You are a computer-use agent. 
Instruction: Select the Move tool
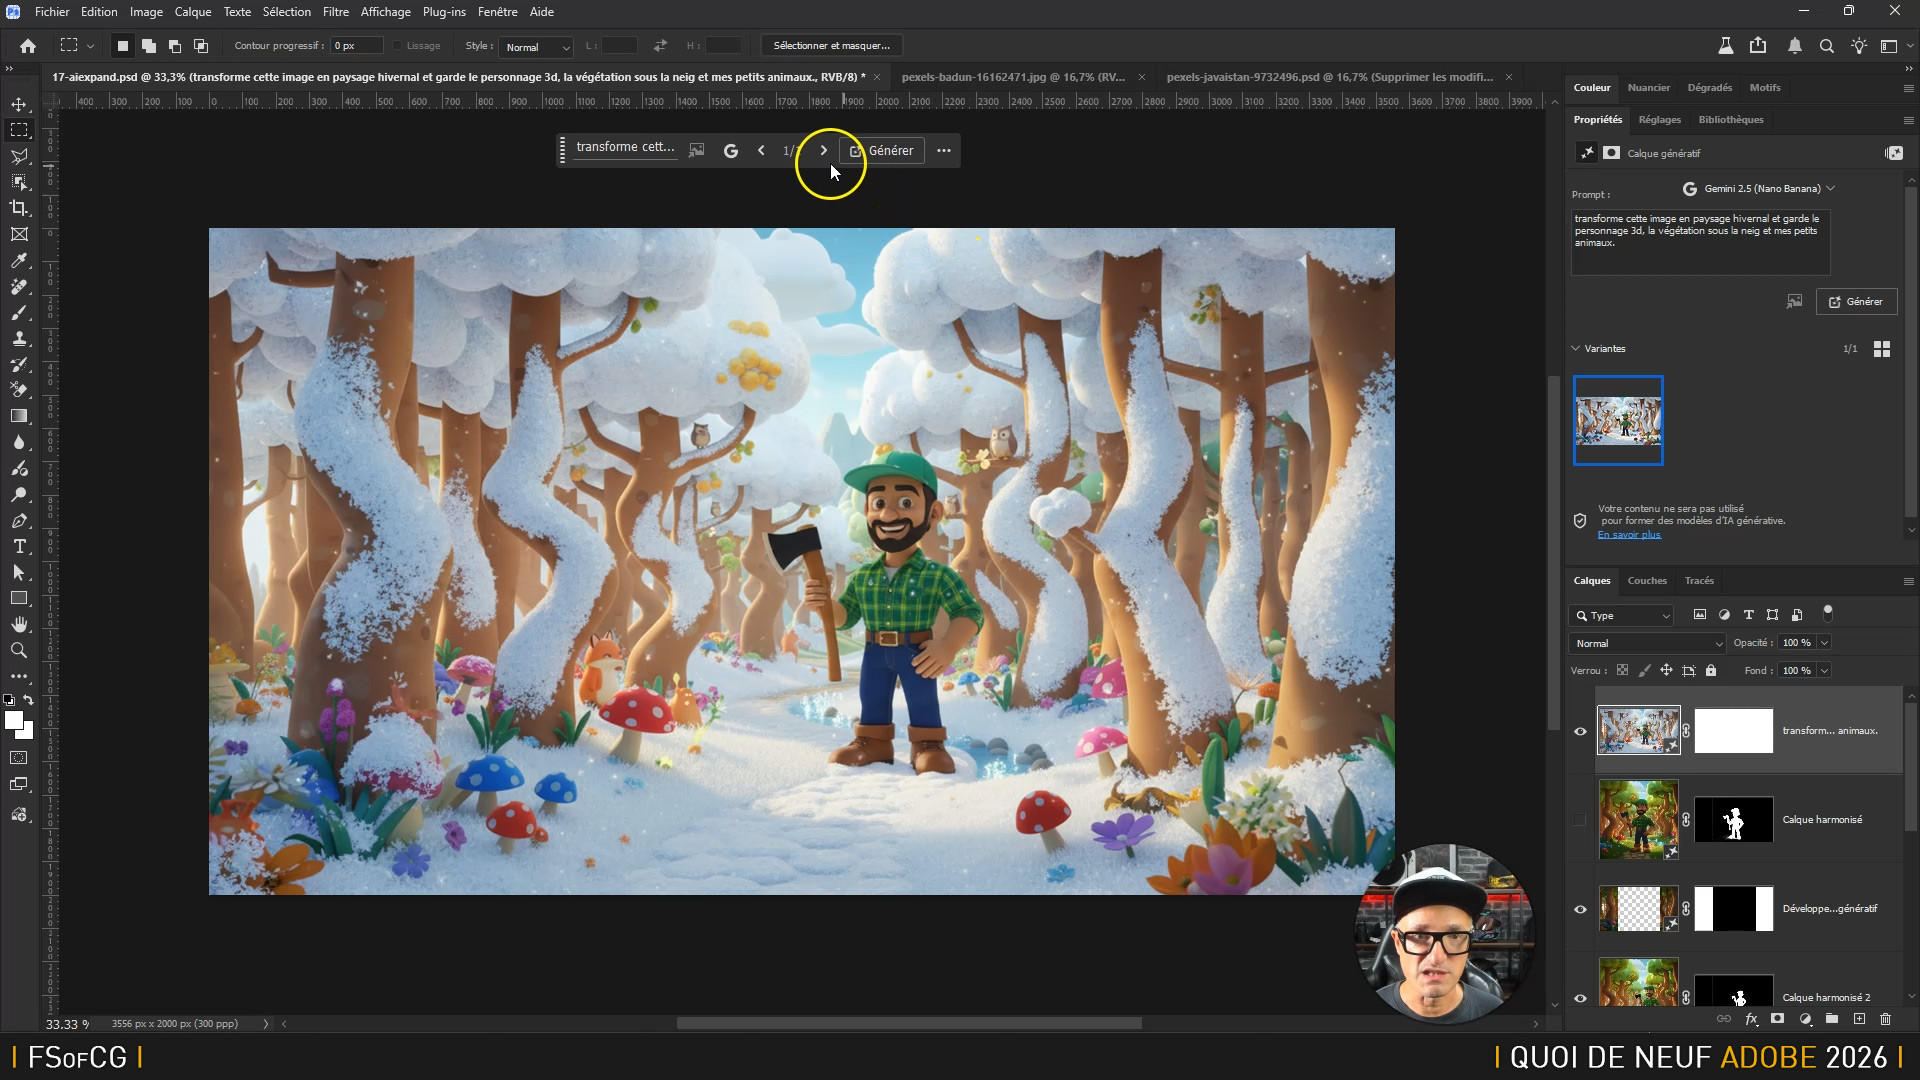pyautogui.click(x=19, y=104)
